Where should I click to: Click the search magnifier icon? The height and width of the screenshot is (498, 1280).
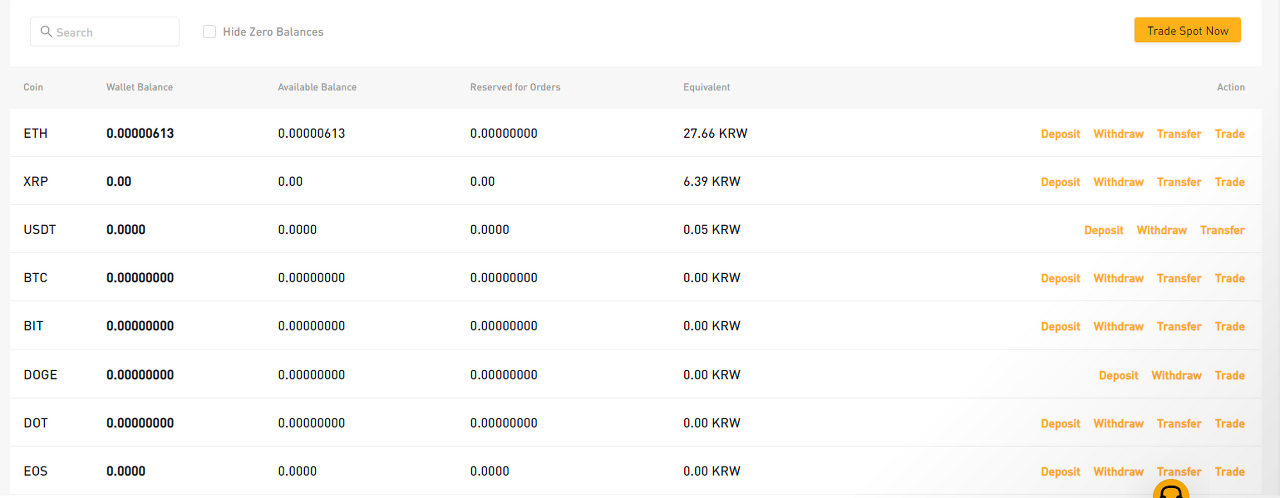click(x=46, y=32)
